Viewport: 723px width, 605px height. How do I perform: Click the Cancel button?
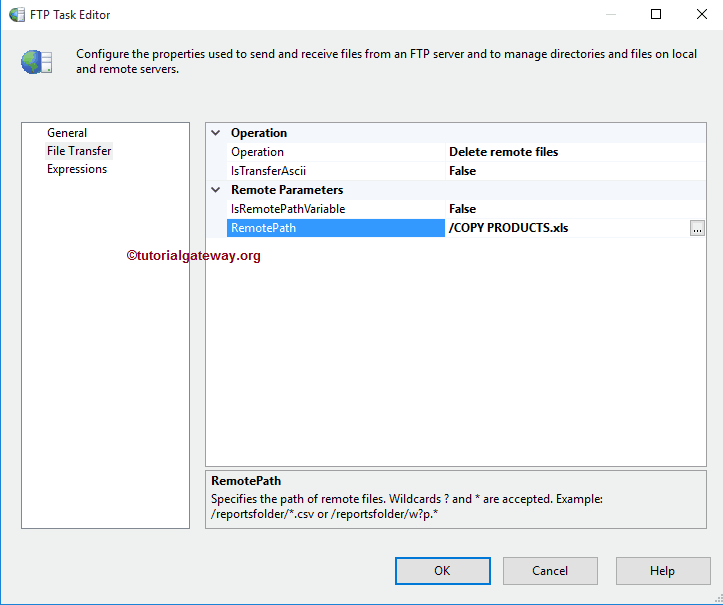[550, 571]
